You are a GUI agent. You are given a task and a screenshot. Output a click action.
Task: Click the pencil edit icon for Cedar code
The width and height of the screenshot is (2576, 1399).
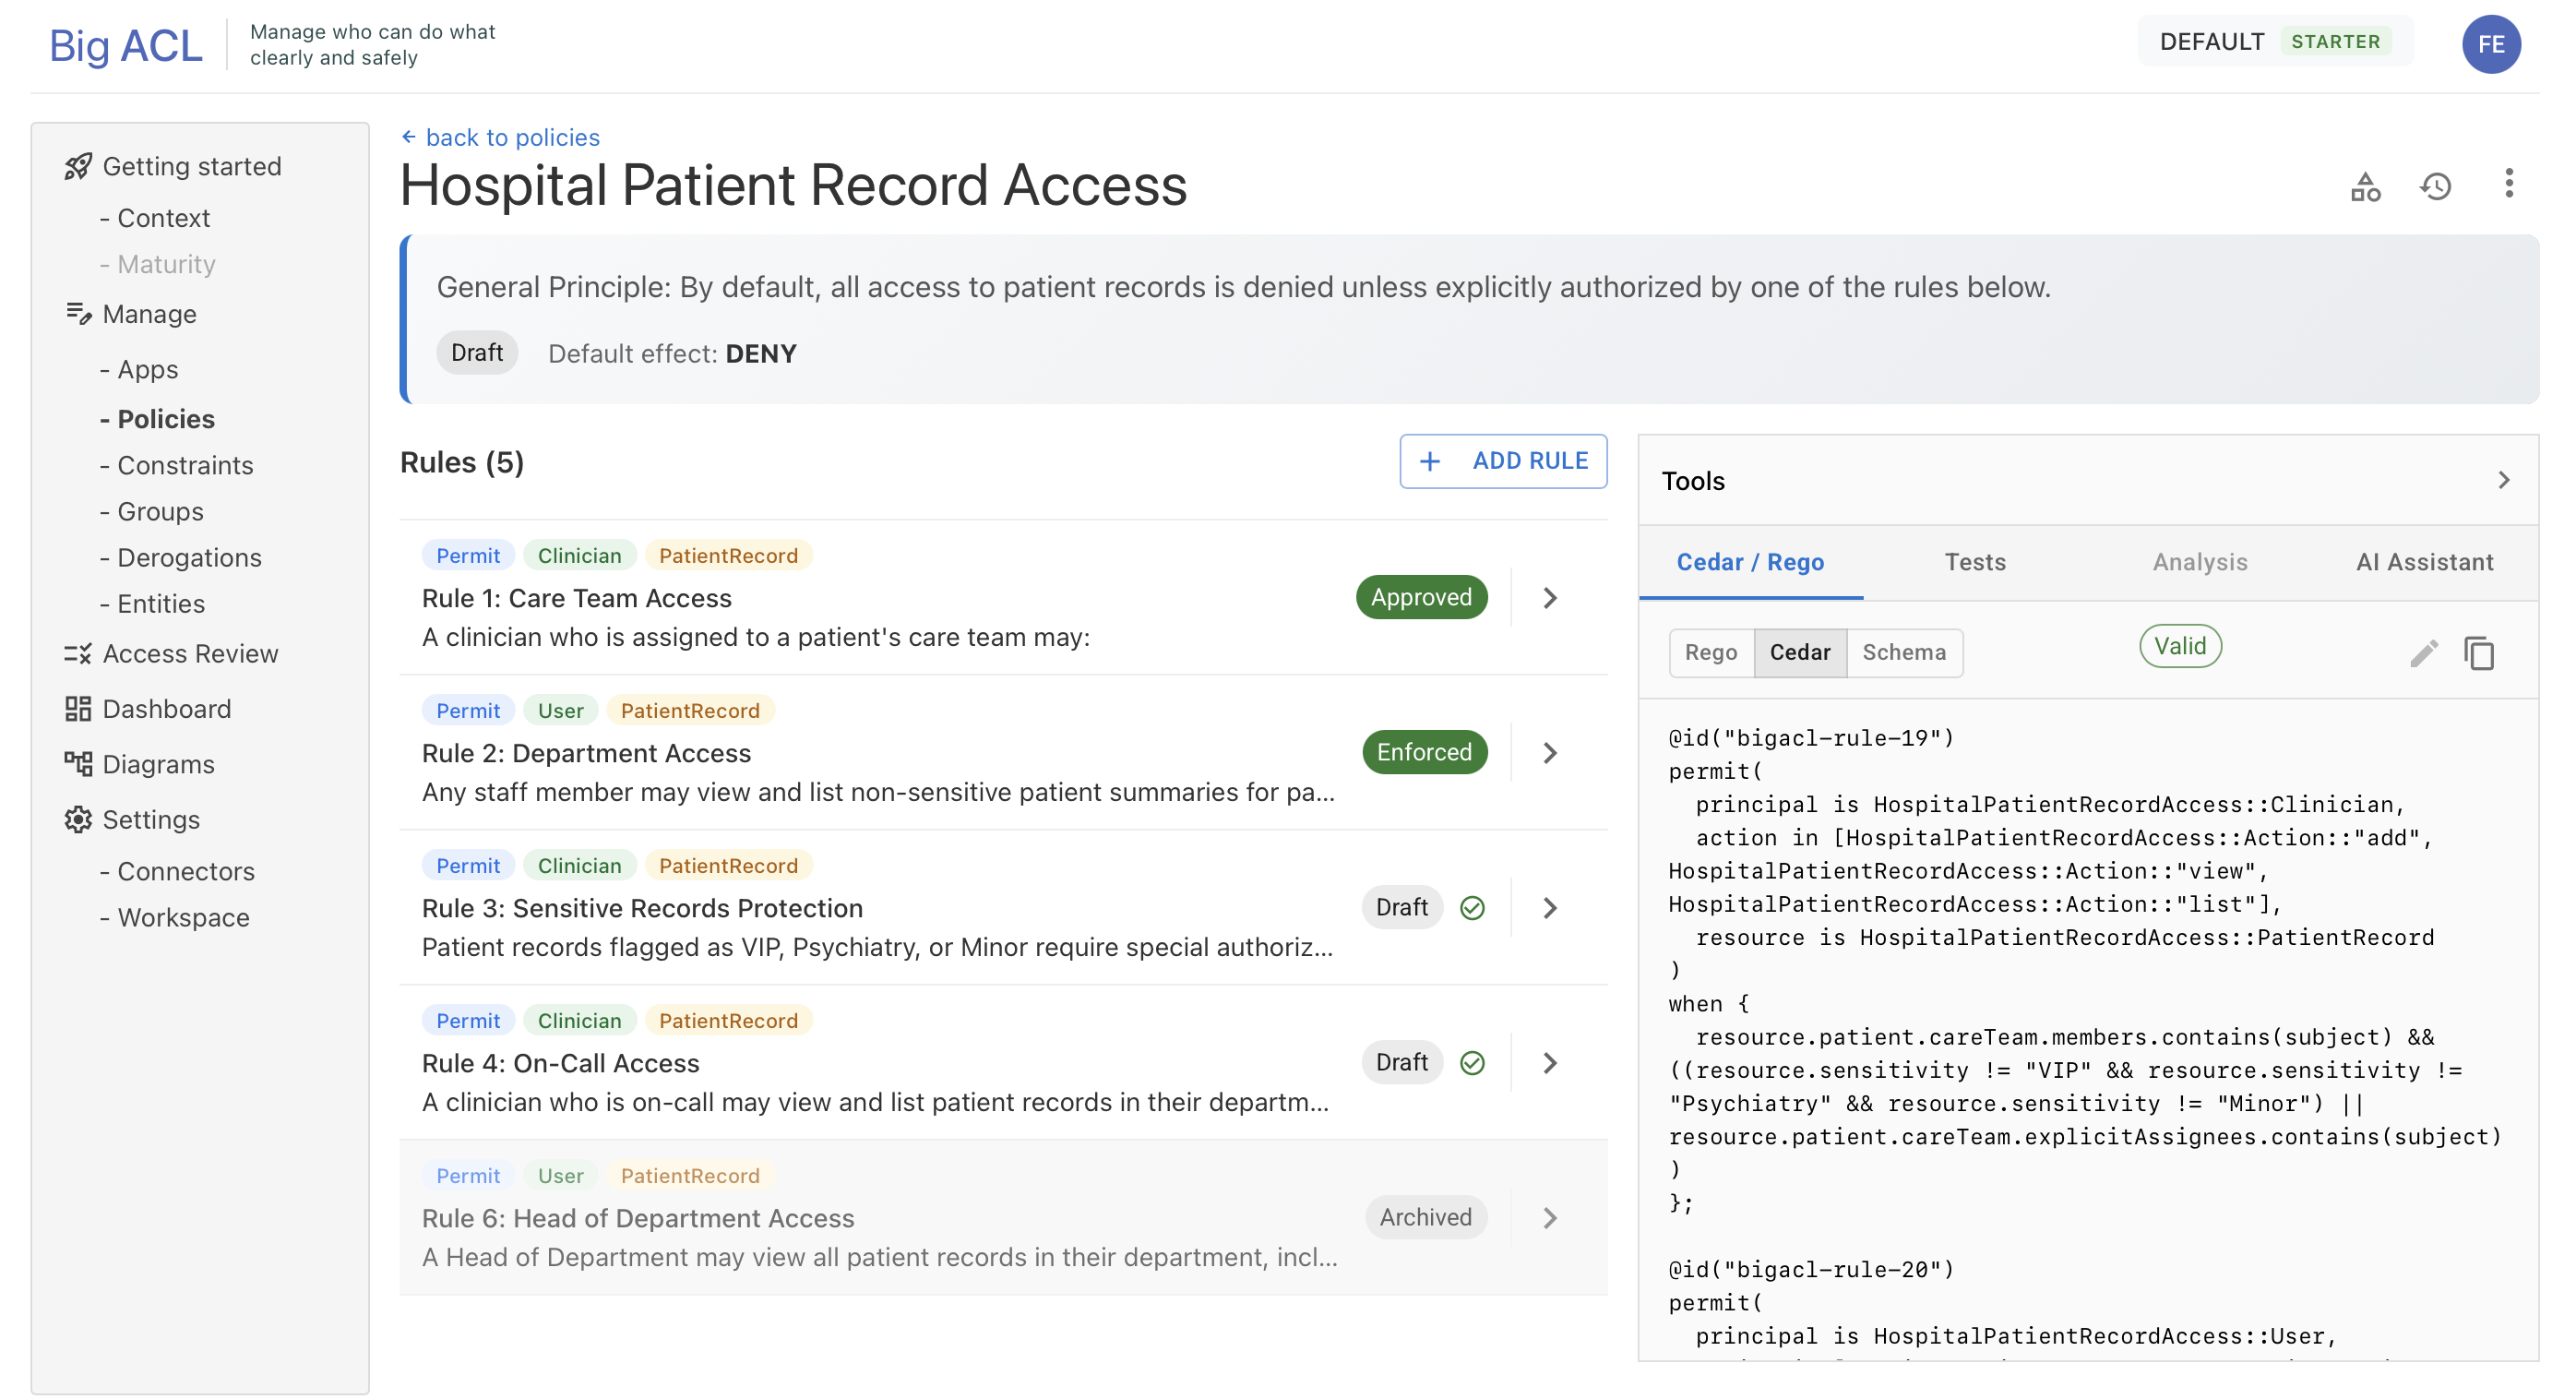click(x=2423, y=653)
